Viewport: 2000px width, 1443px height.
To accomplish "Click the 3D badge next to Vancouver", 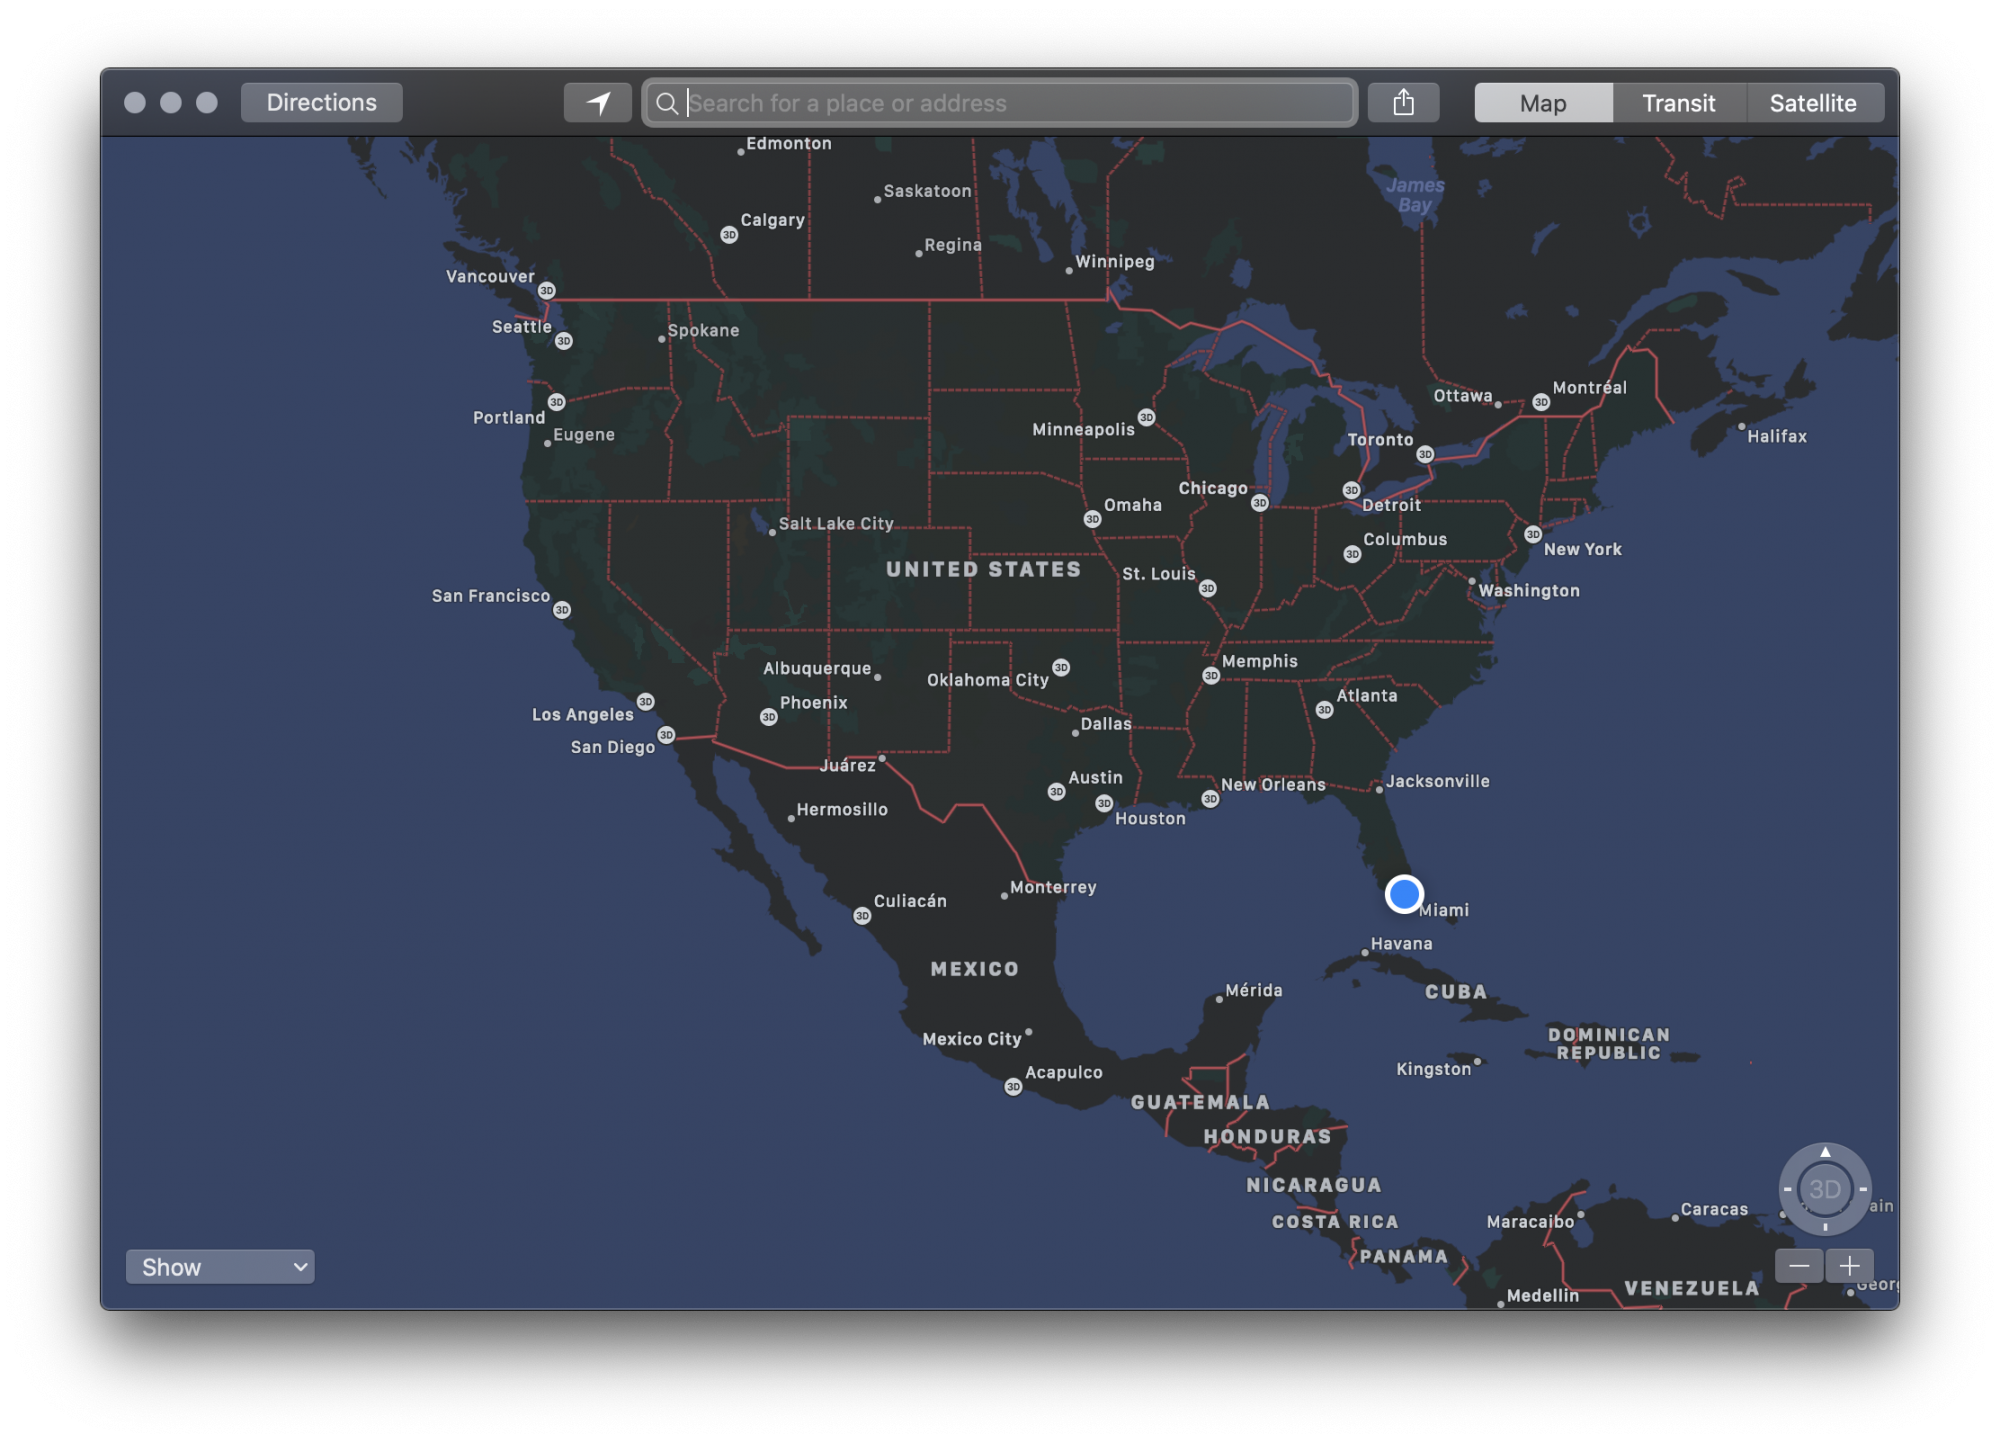I will (547, 291).
